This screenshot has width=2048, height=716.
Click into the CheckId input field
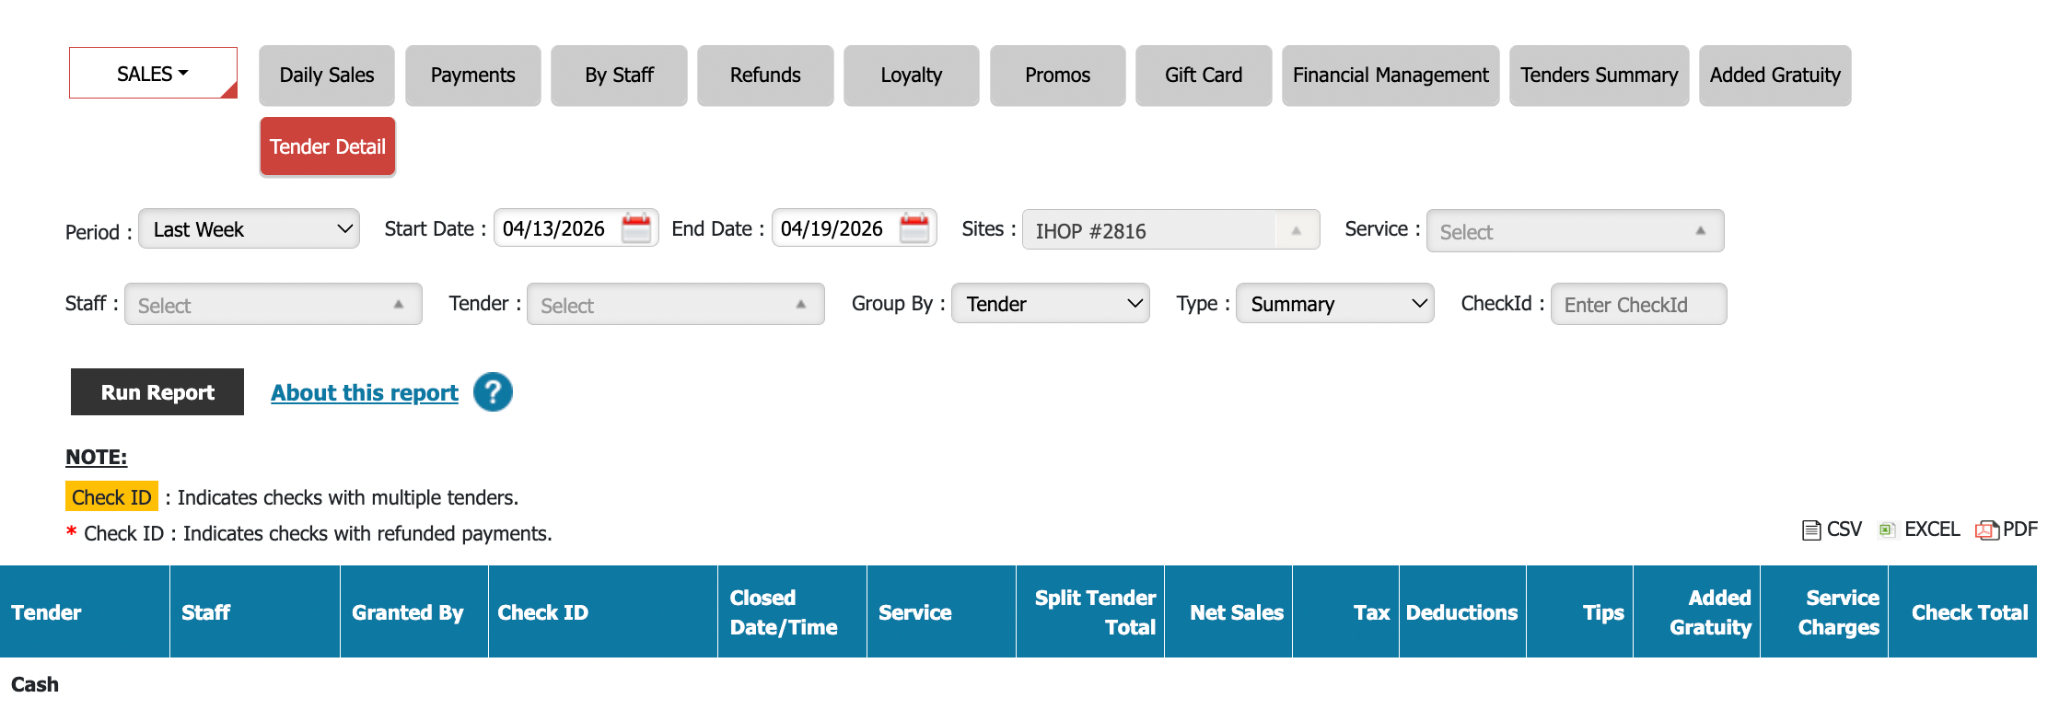1638,305
